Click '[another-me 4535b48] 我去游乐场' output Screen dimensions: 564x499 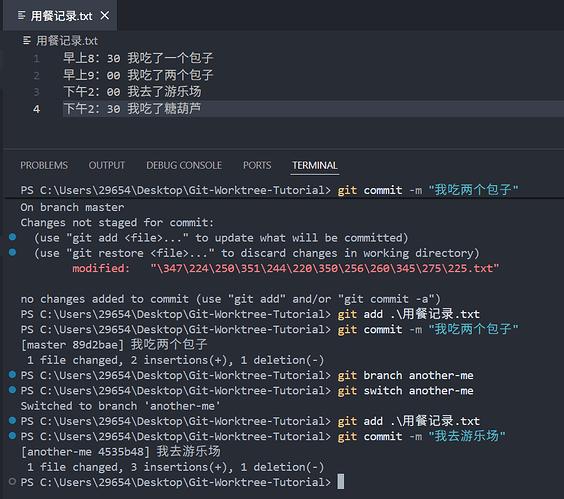(x=120, y=452)
